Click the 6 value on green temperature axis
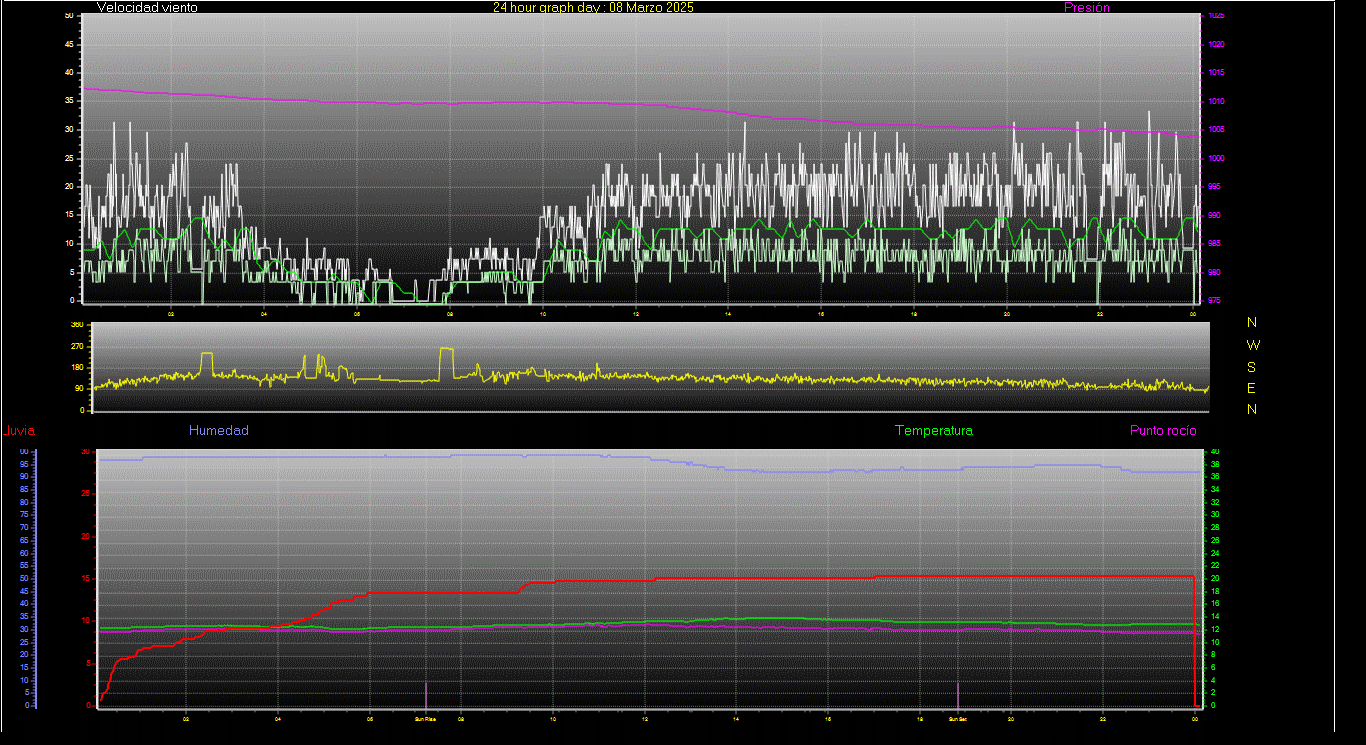The width and height of the screenshot is (1366, 745). (x=1213, y=667)
